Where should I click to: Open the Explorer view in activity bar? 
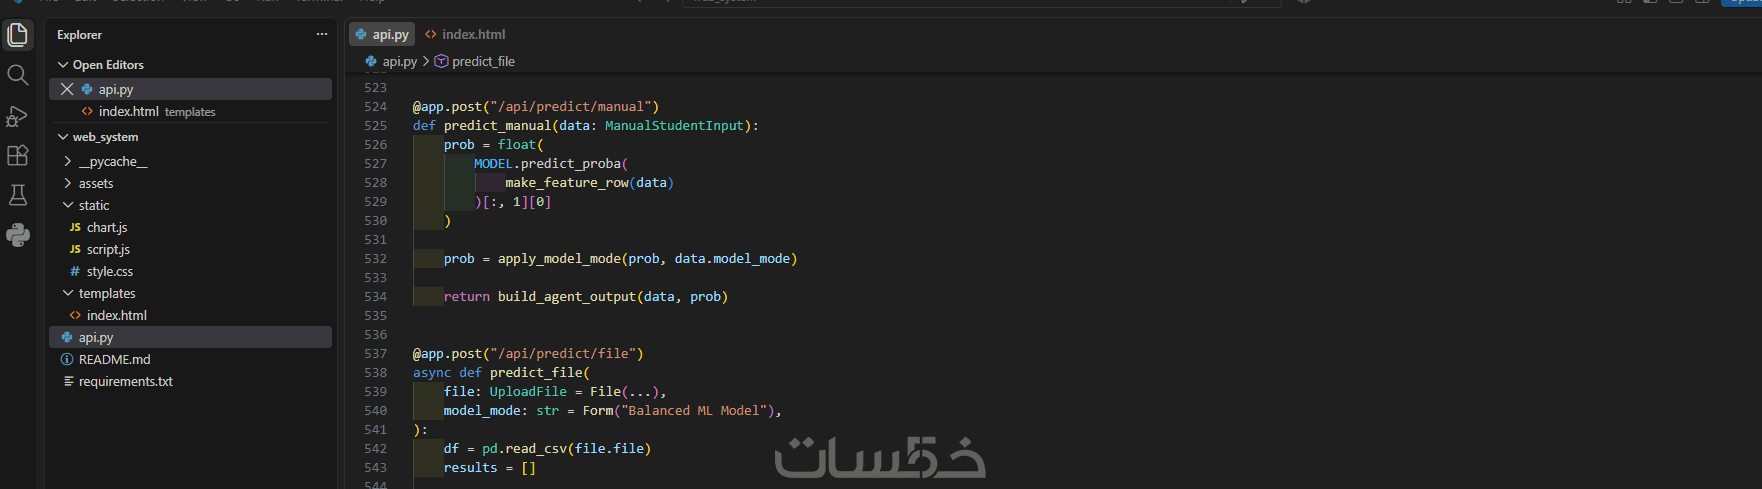click(18, 35)
